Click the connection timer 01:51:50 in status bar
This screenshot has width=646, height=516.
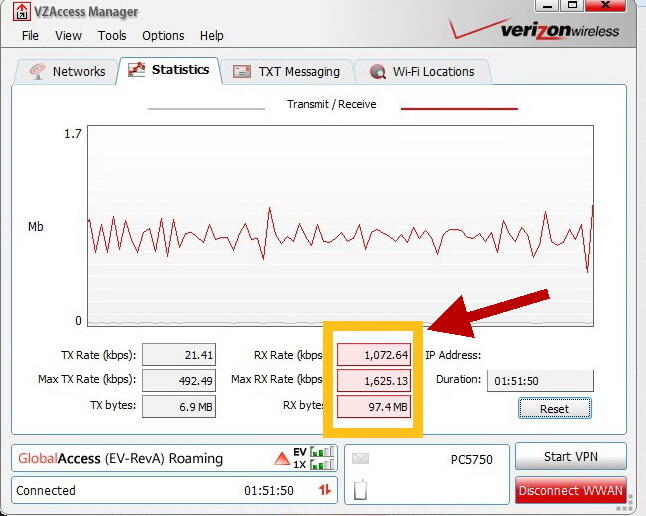269,490
